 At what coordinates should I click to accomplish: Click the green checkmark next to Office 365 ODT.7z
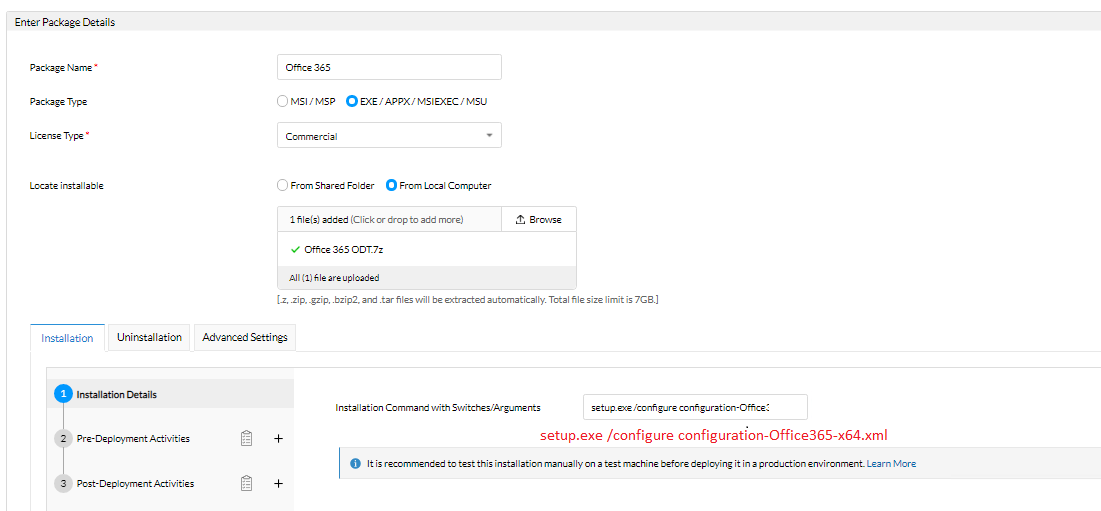(x=295, y=249)
